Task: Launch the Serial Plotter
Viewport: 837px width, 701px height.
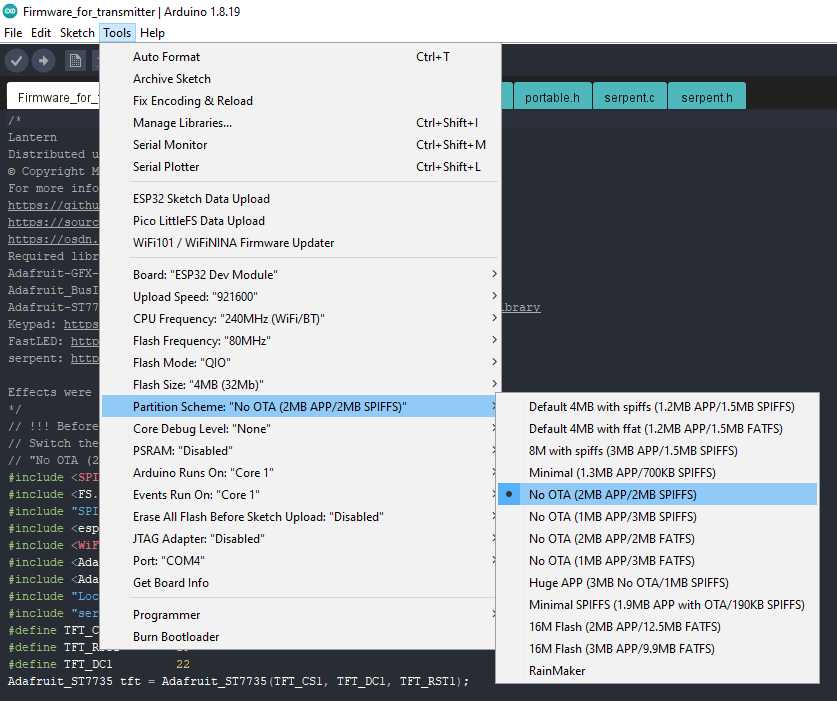Action: click(300, 167)
